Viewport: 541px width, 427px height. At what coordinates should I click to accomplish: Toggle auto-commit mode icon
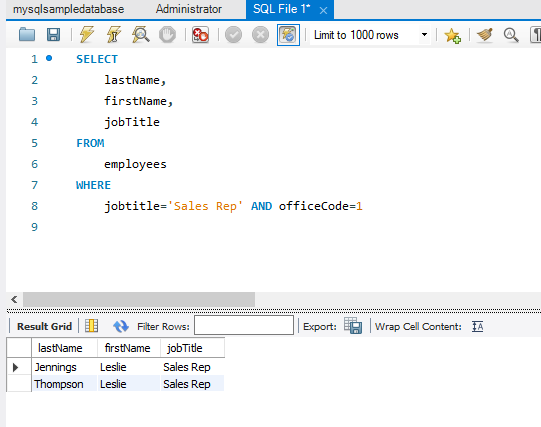pos(288,35)
